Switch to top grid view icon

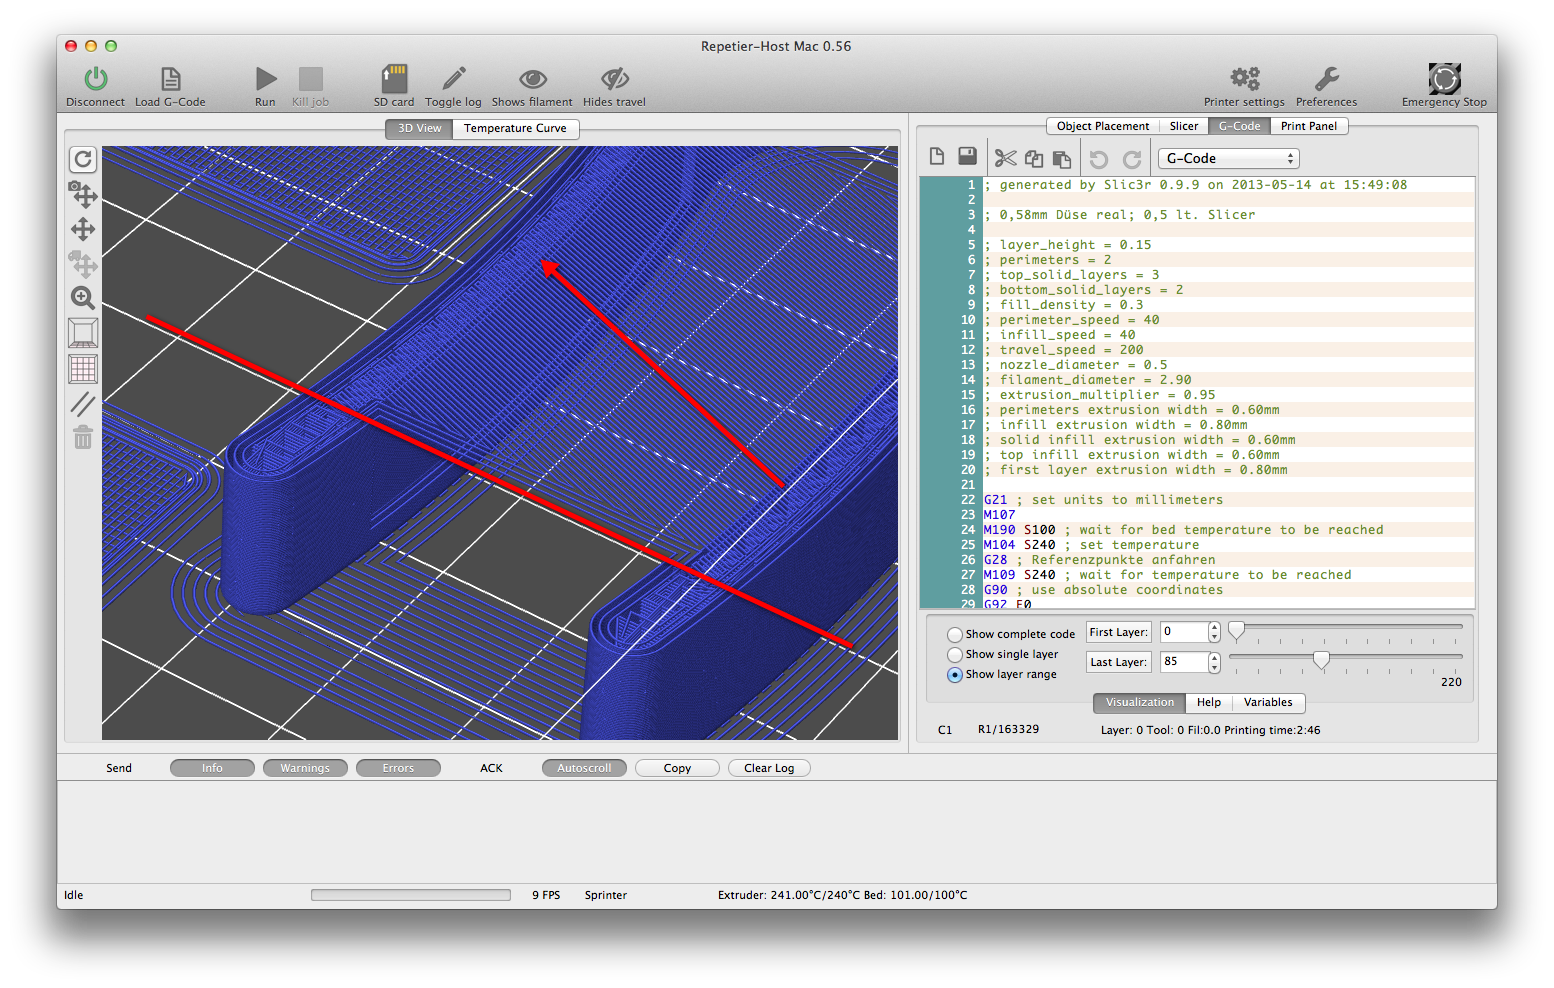83,369
